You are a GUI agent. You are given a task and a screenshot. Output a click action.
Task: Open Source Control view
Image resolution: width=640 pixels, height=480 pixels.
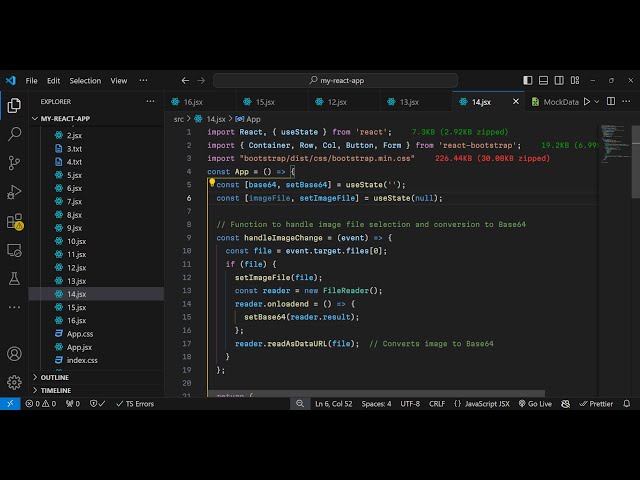[x=14, y=162]
